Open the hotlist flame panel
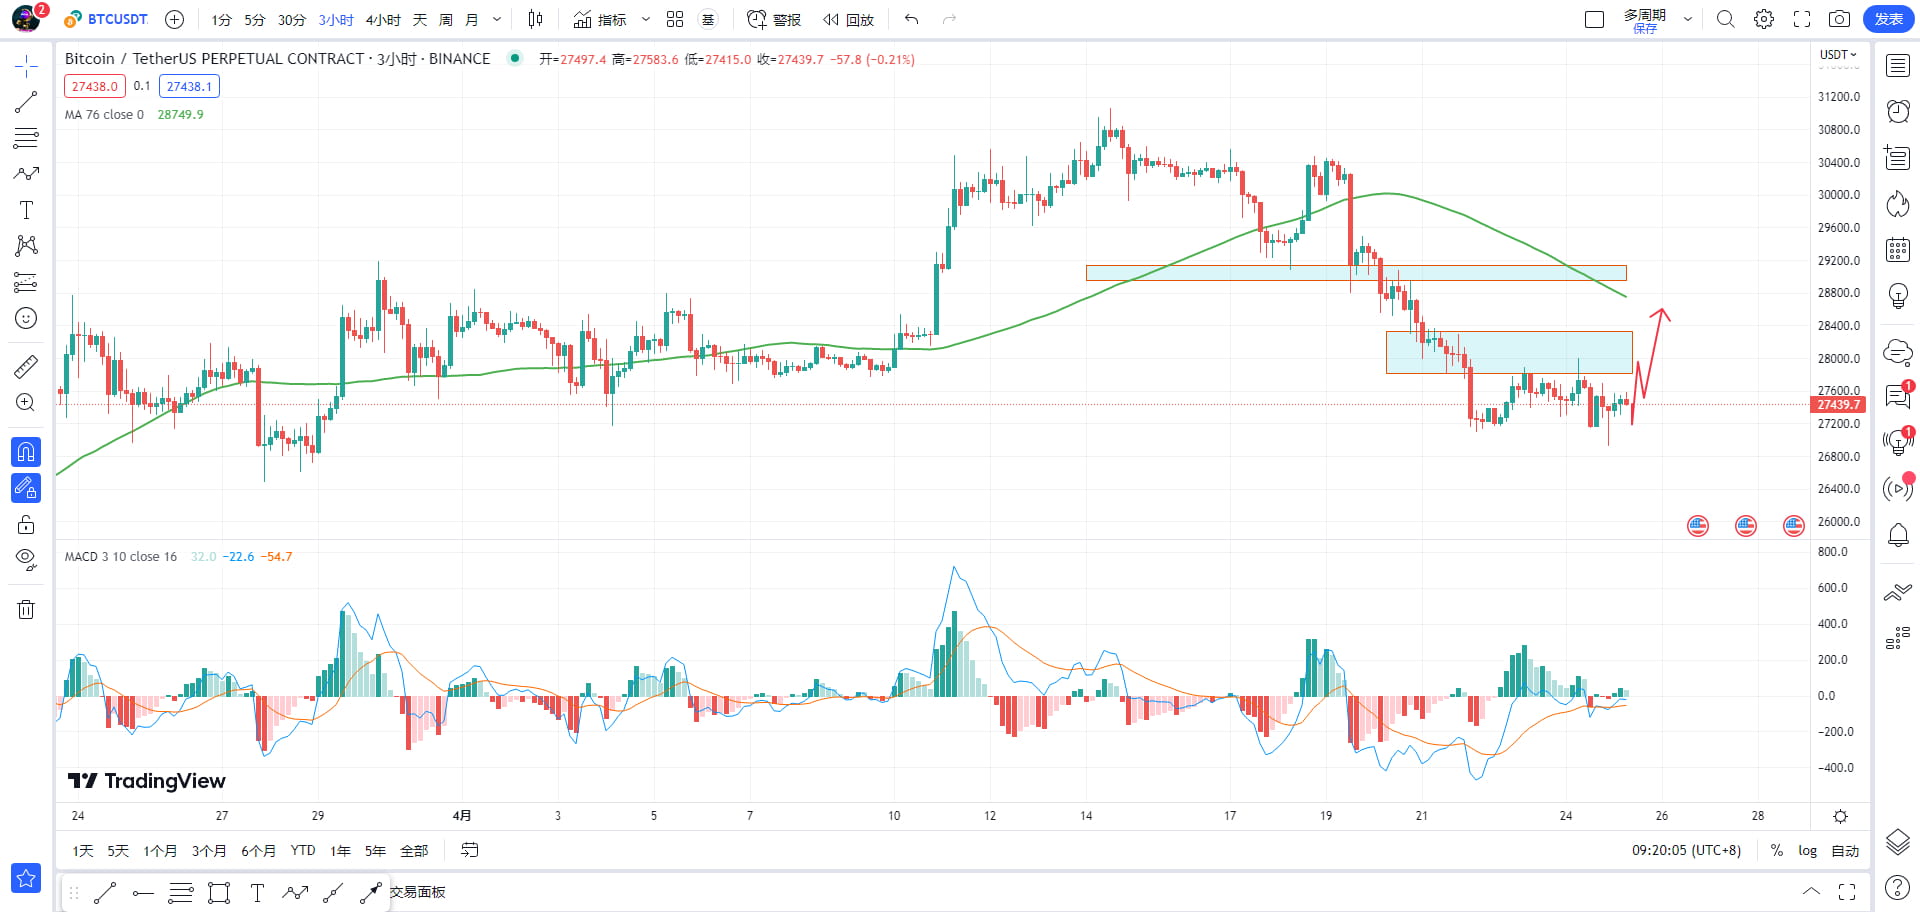Screen dimensions: 1920x912 point(1897,204)
